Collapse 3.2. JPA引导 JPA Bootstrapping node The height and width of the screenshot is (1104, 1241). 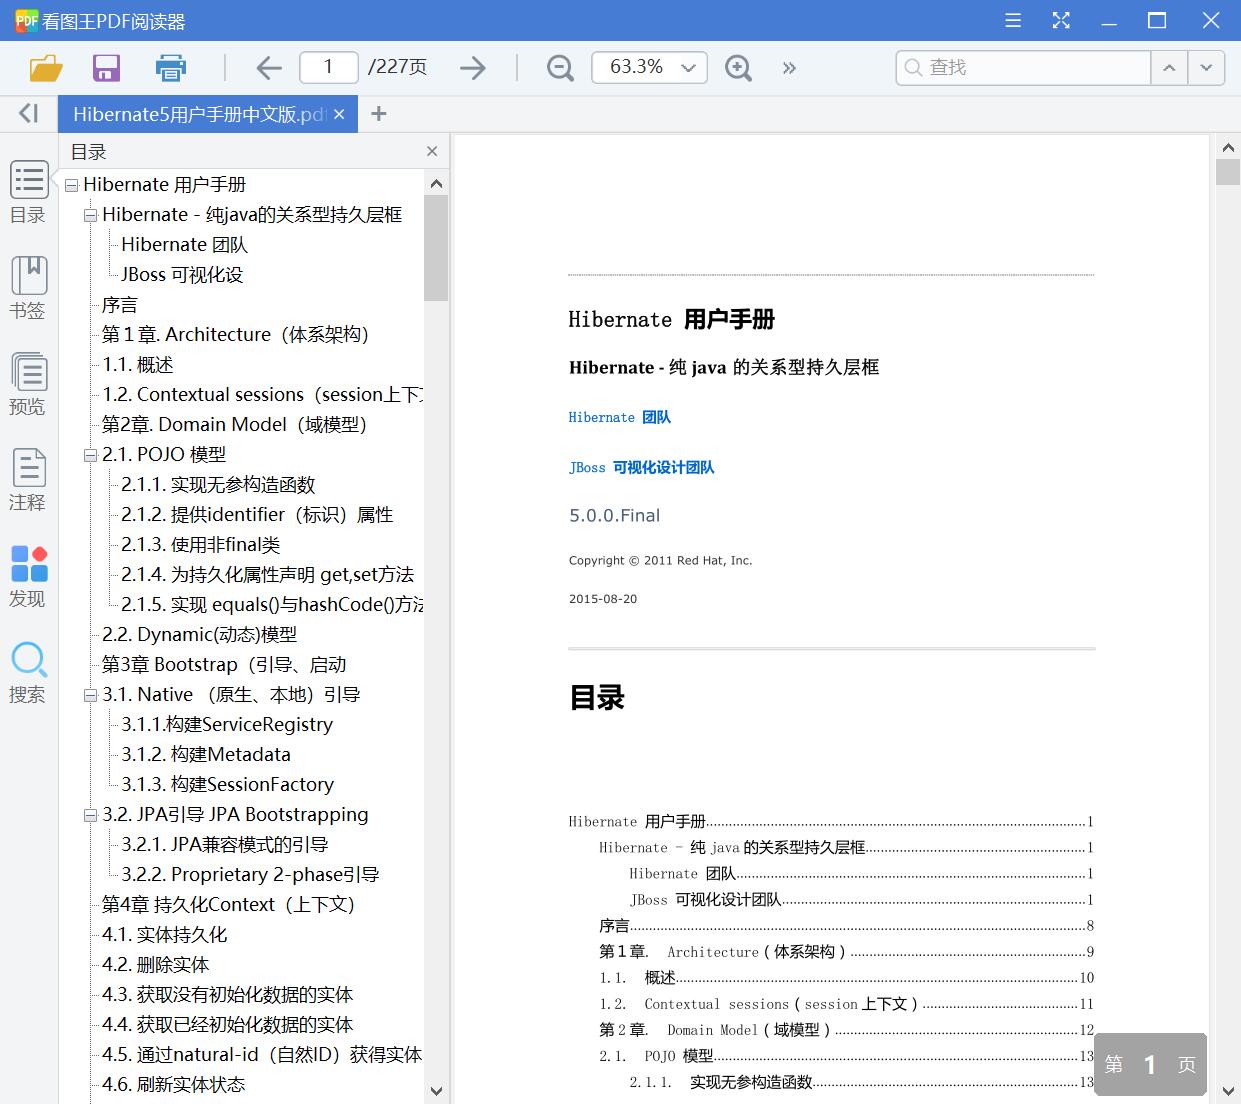(90, 815)
